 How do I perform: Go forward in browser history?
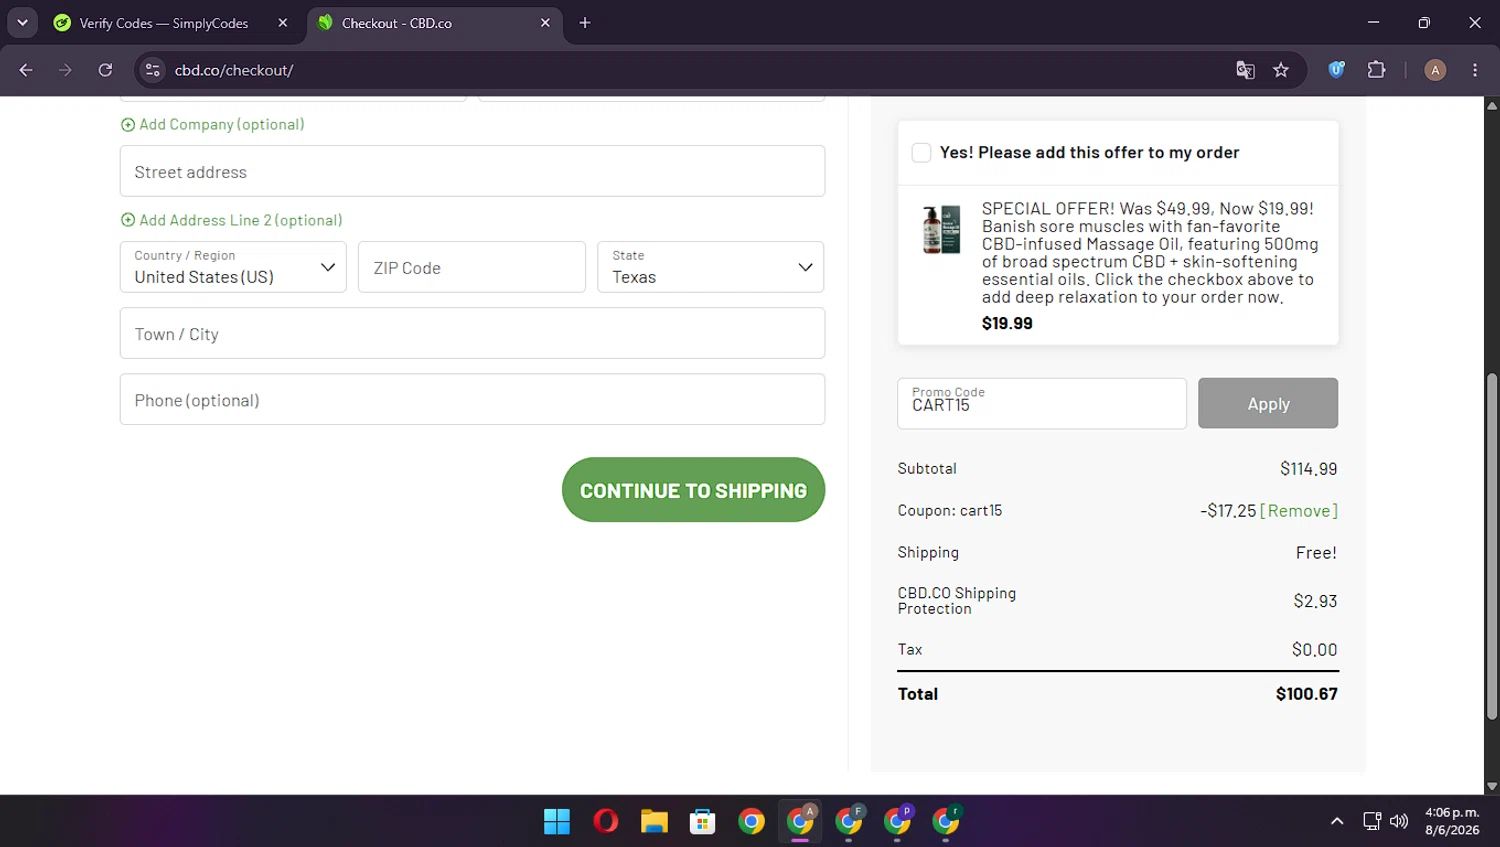point(65,70)
